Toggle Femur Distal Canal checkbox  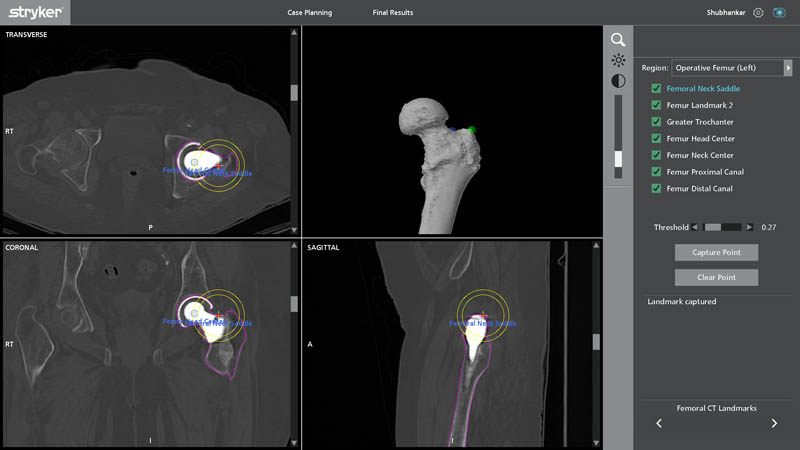[x=656, y=188]
